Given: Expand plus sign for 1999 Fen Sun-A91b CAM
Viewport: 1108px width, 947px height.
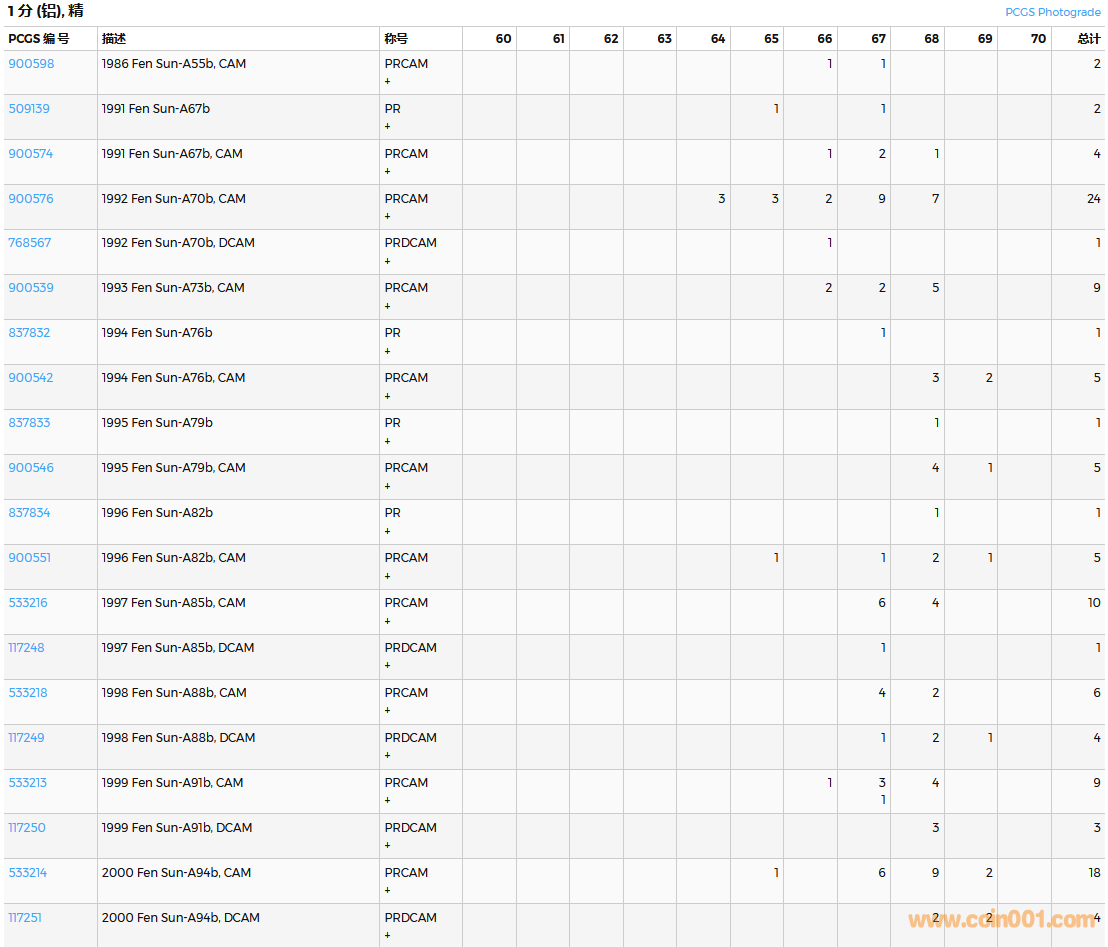Looking at the screenshot, I should pos(388,801).
